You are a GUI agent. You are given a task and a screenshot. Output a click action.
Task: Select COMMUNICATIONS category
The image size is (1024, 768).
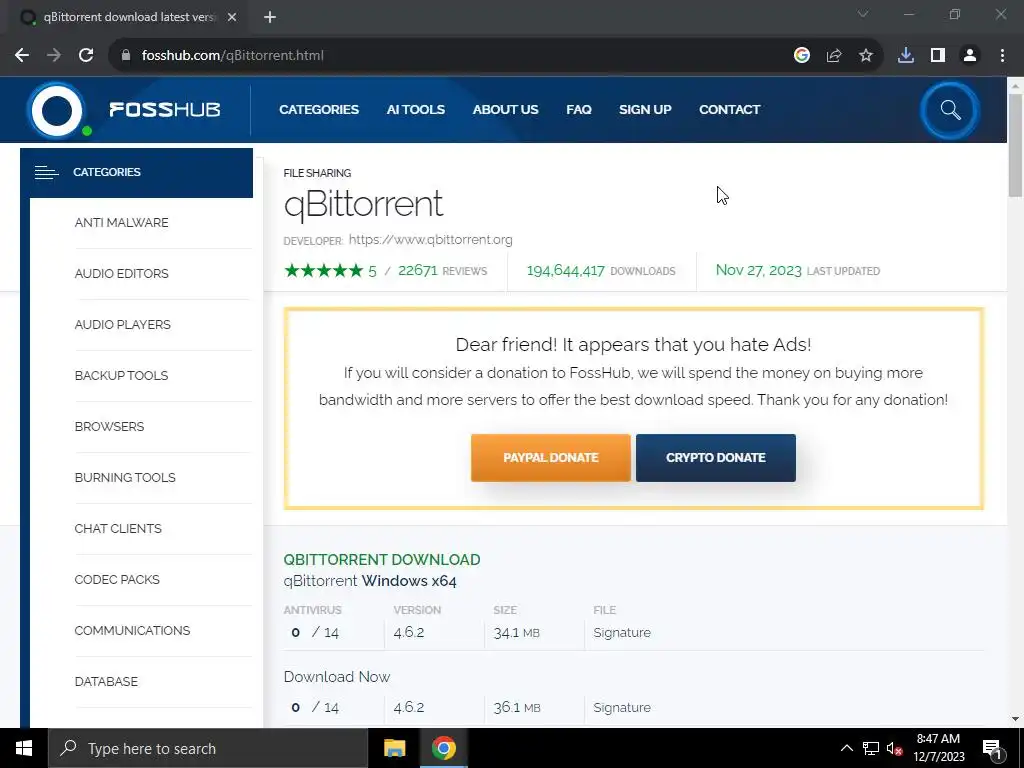132,630
